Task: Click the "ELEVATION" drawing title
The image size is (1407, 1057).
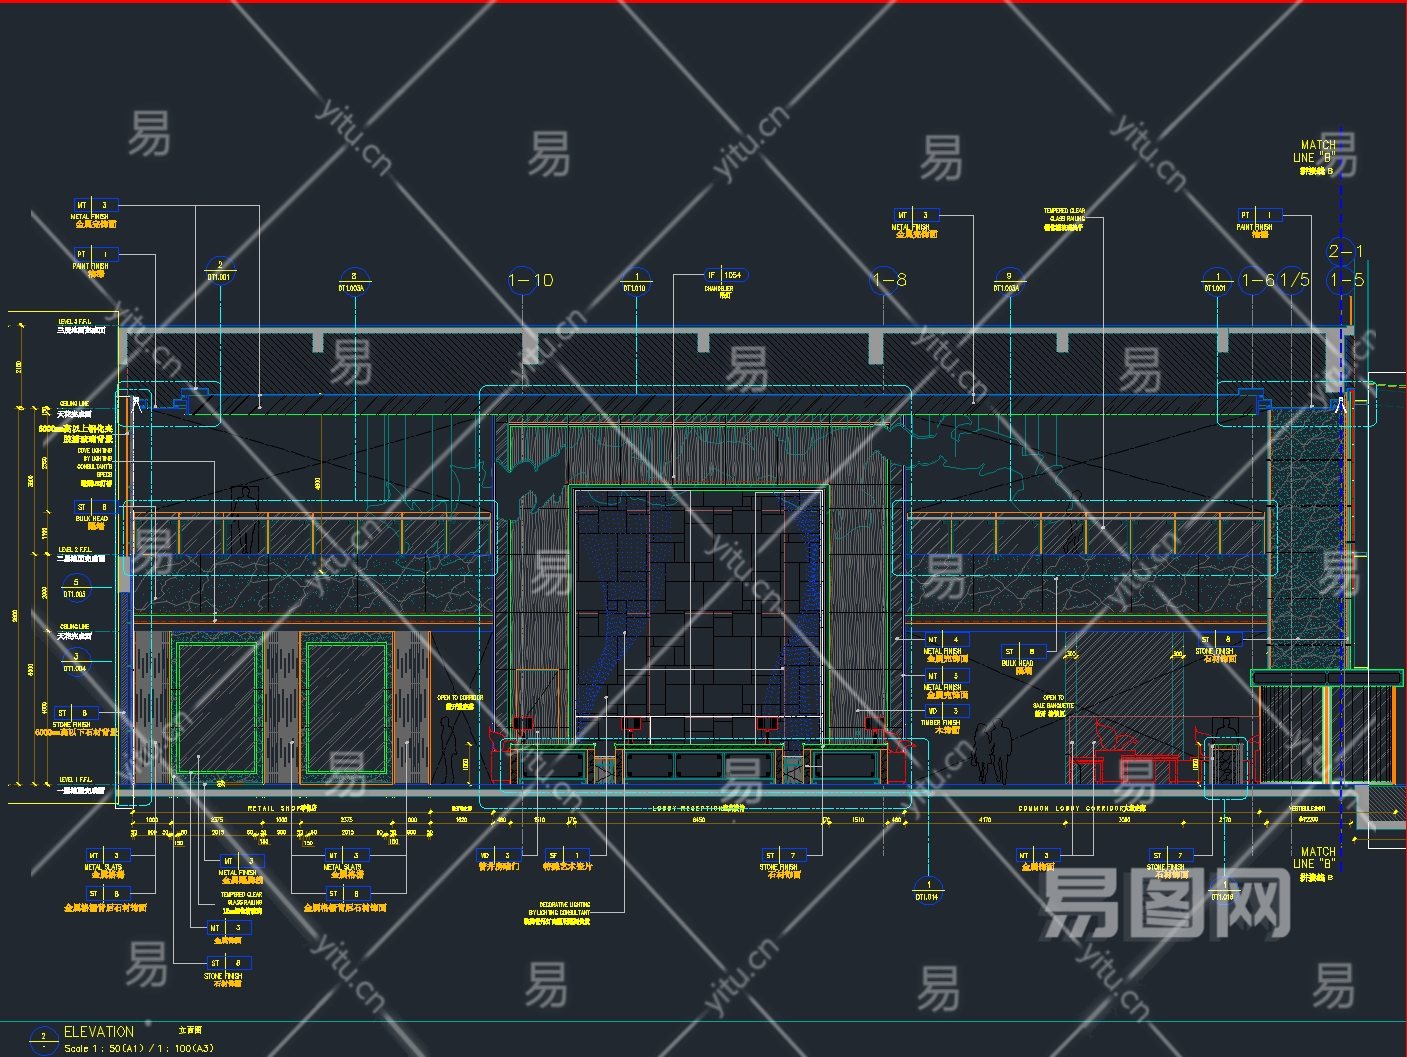Action: [x=99, y=1031]
